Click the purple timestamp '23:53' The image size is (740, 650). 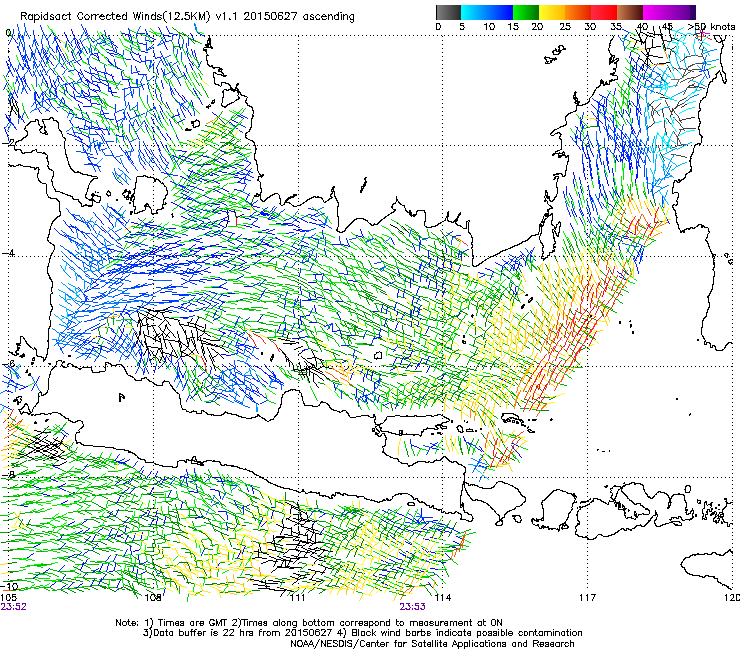(x=412, y=607)
